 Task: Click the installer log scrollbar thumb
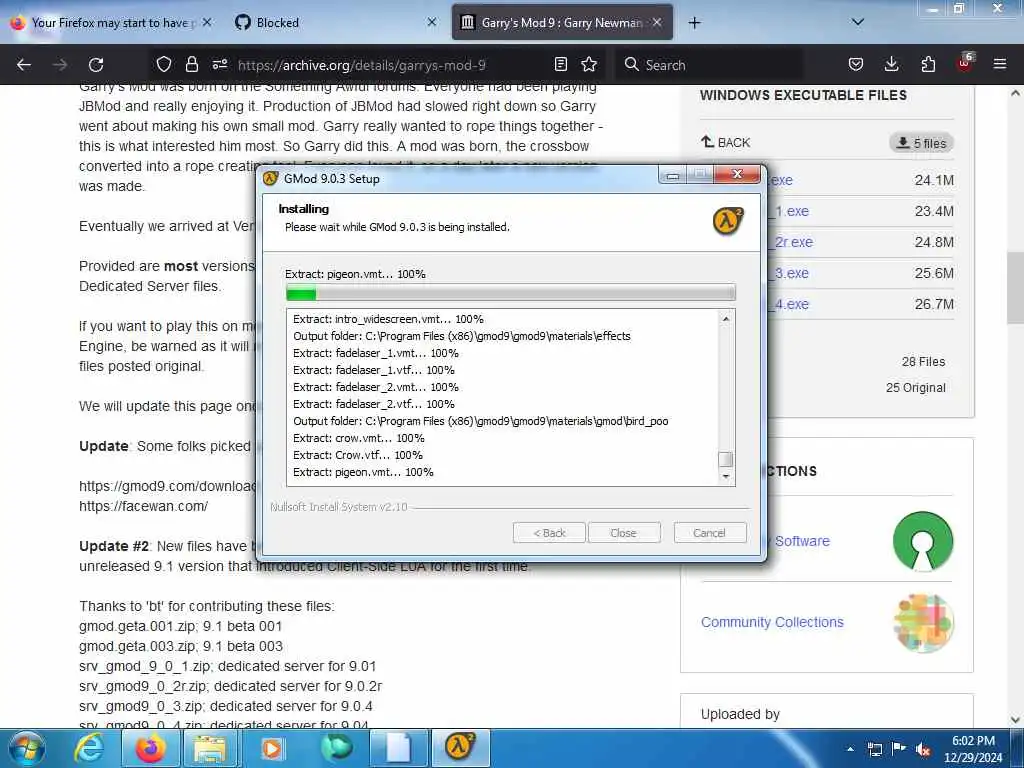[x=726, y=459]
